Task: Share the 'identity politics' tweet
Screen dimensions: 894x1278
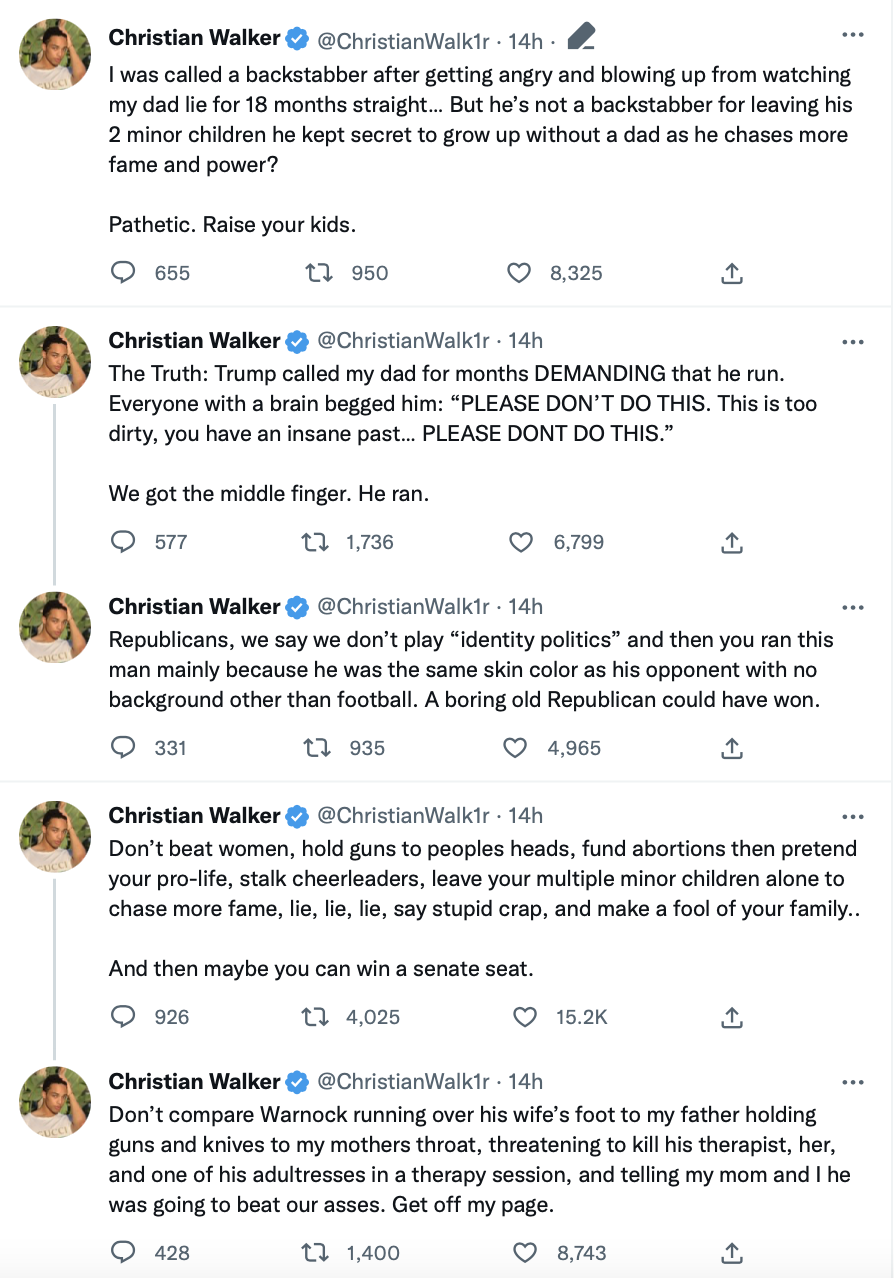Action: tap(731, 747)
